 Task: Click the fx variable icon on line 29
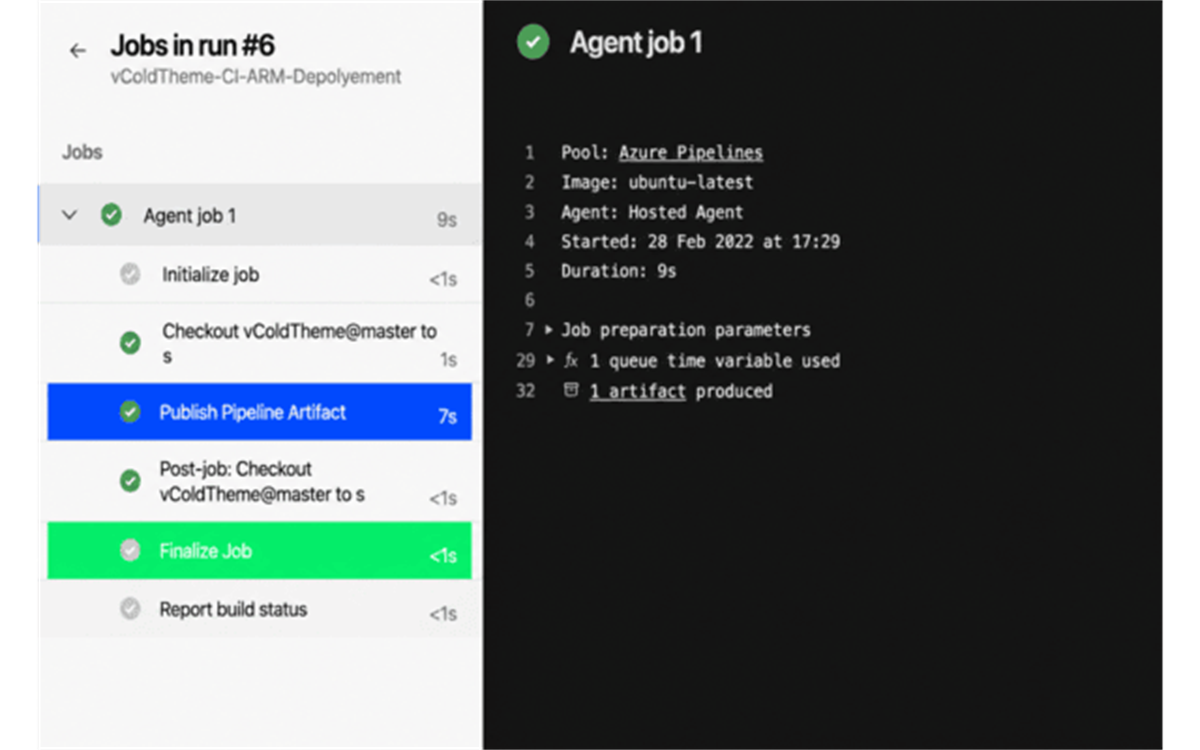571,360
